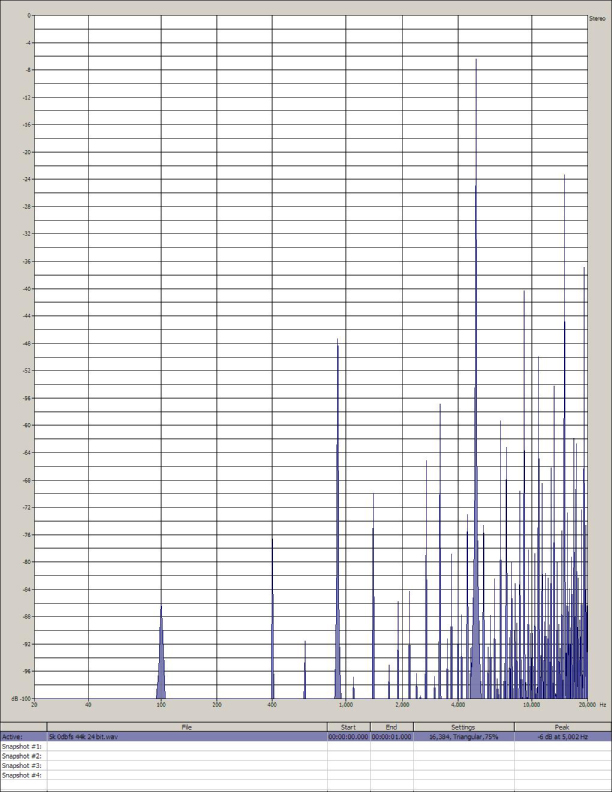The width and height of the screenshot is (612, 792).
Task: Click the 20,000 Hz axis label
Action: coord(587,705)
